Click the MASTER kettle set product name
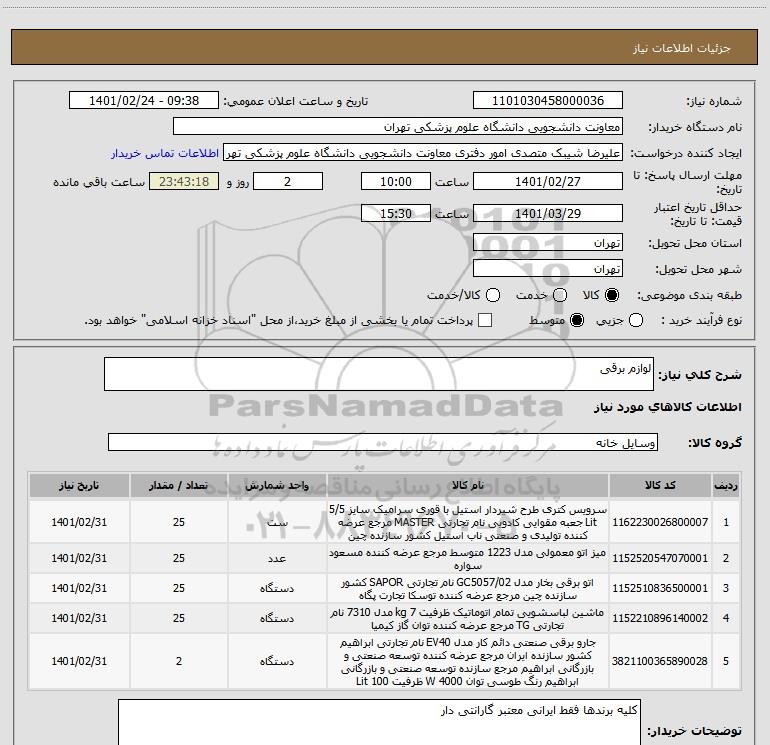The height and width of the screenshot is (745, 770). tap(468, 522)
